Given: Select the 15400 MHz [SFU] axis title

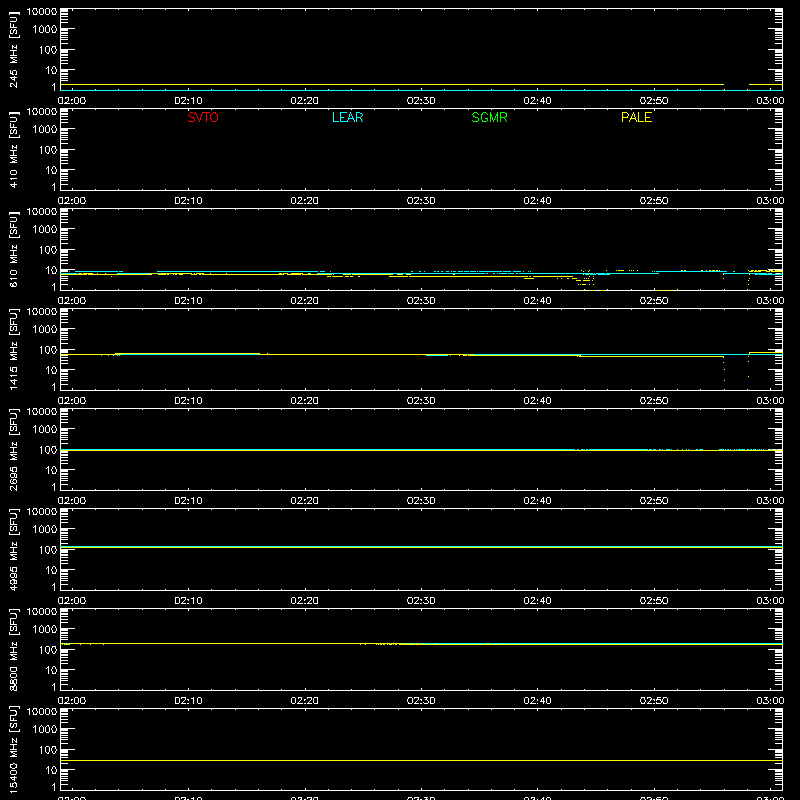Looking at the screenshot, I should 14,749.
